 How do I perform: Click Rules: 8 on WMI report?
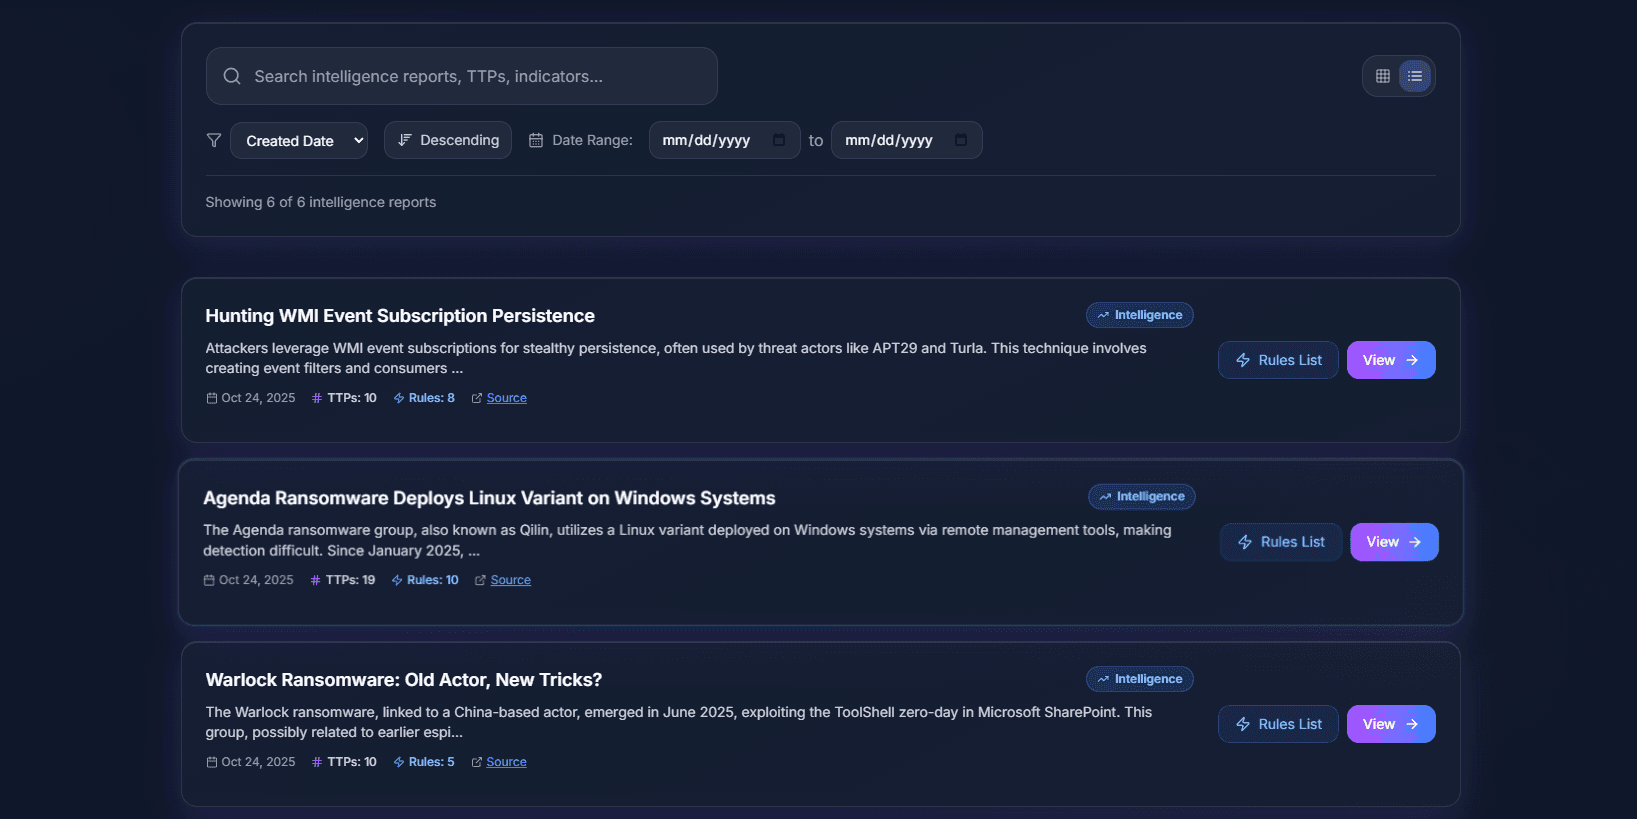(x=424, y=398)
